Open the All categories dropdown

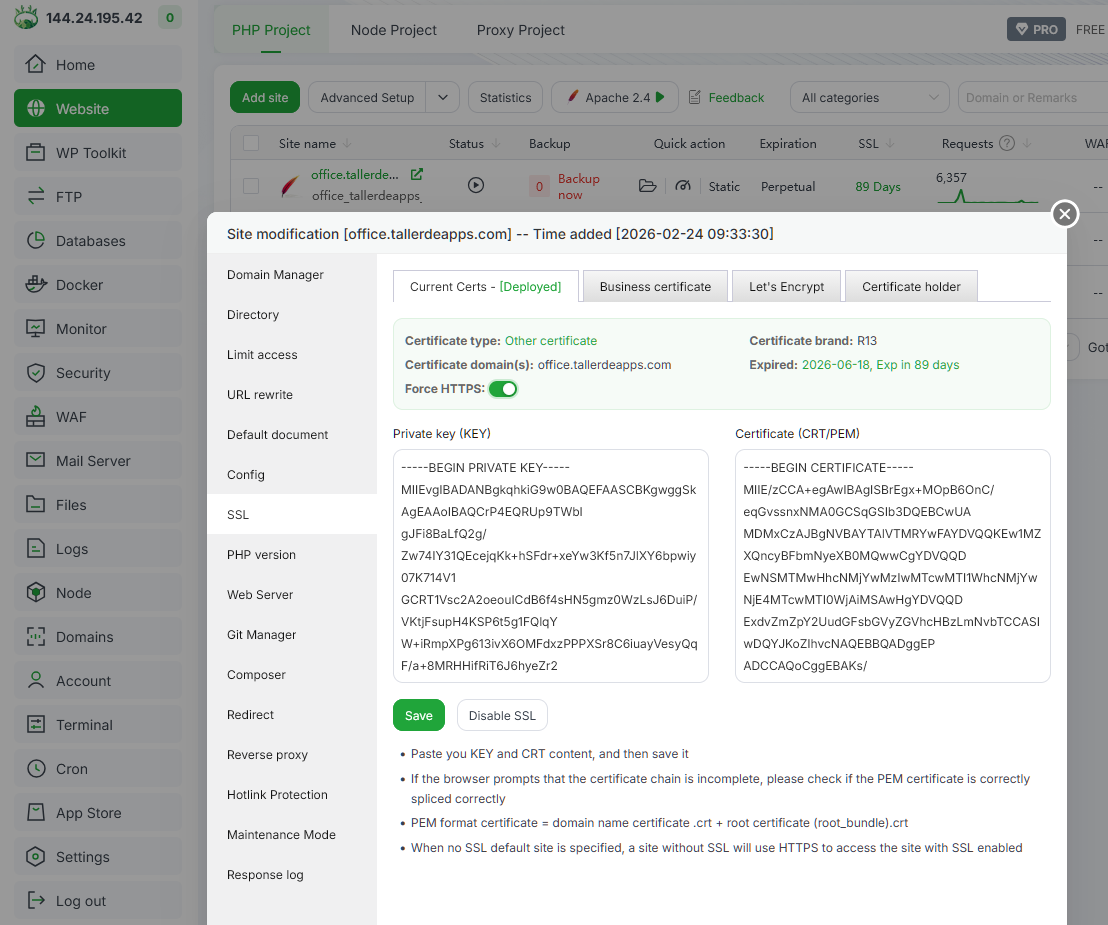click(868, 97)
